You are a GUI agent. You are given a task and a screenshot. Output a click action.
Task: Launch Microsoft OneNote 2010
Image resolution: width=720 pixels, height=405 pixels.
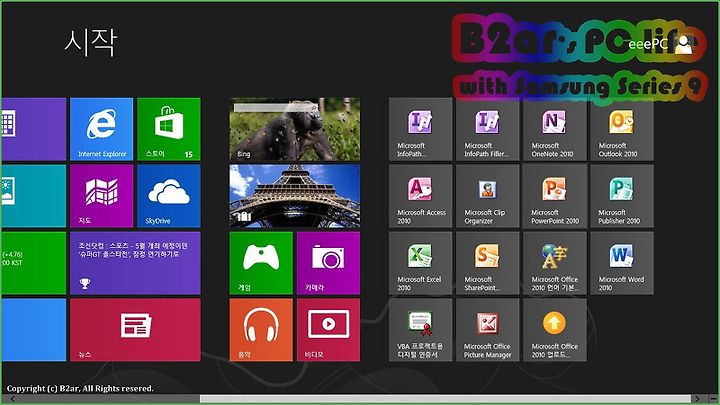[x=555, y=129]
